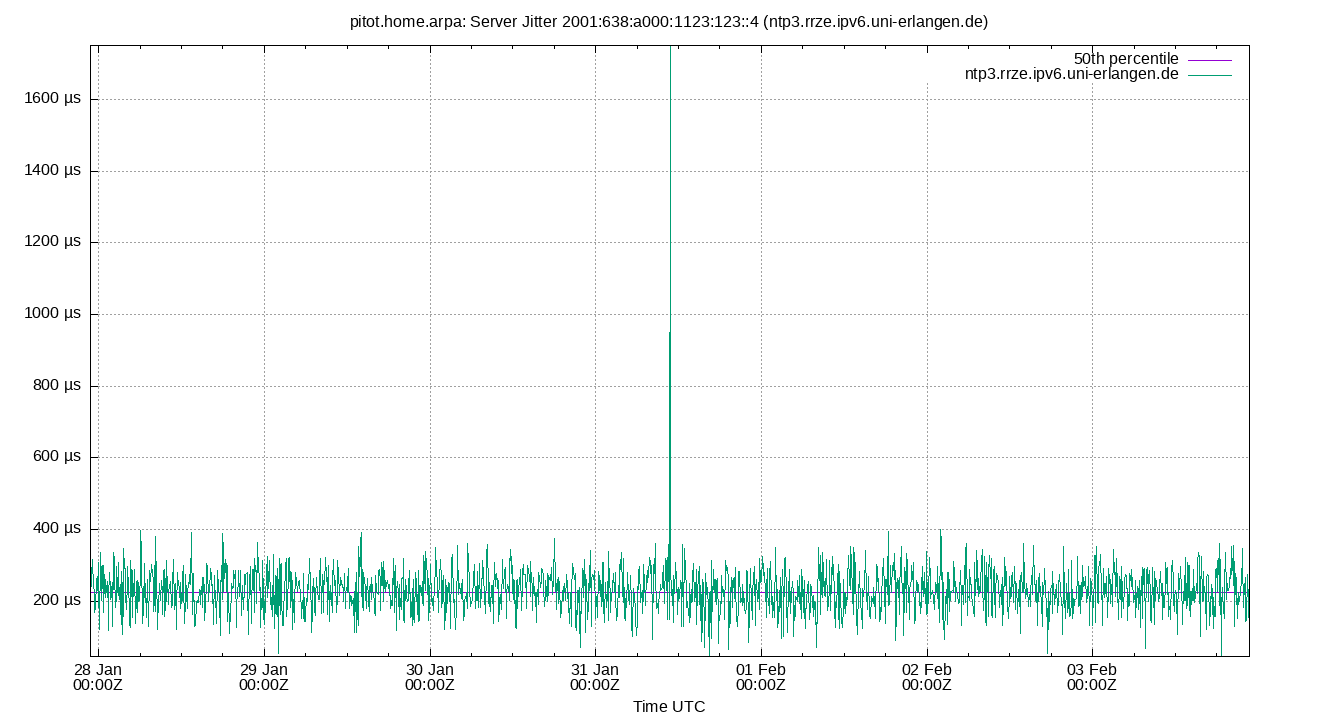
Task: Click the '50th percentile' legend entry
Action: [x=1125, y=58]
